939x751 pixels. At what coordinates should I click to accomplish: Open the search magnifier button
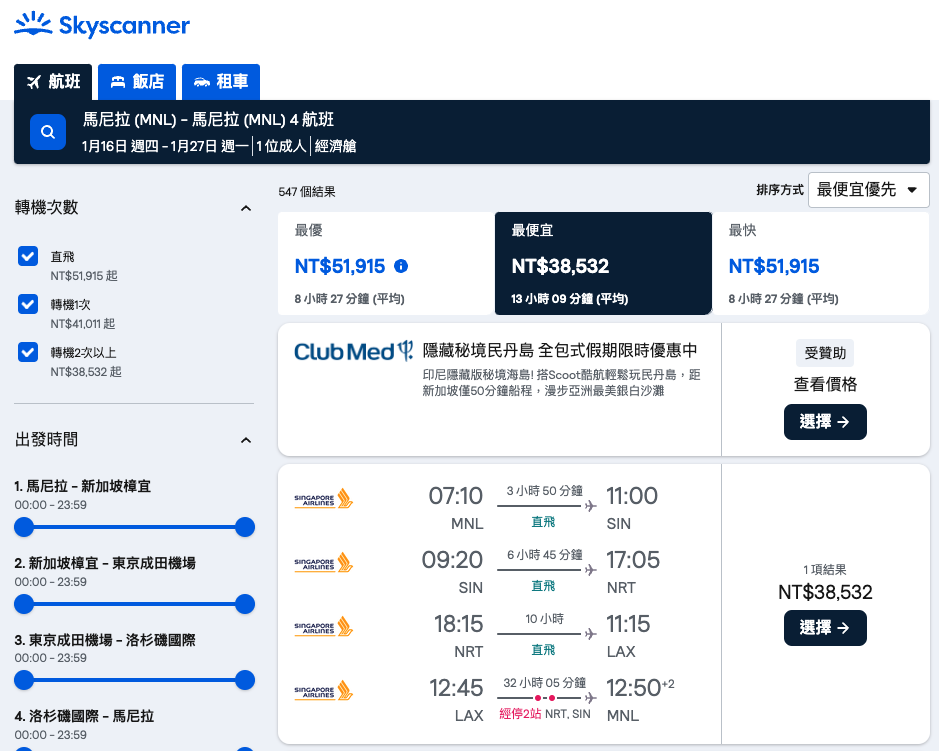coord(48,132)
